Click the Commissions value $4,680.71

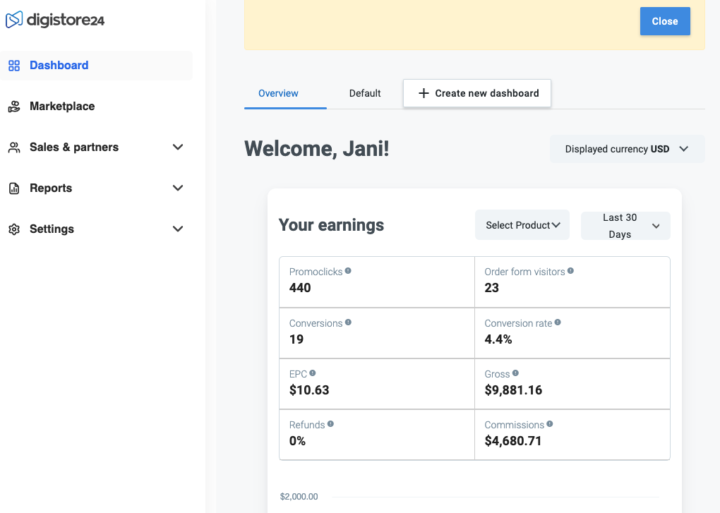pos(513,441)
